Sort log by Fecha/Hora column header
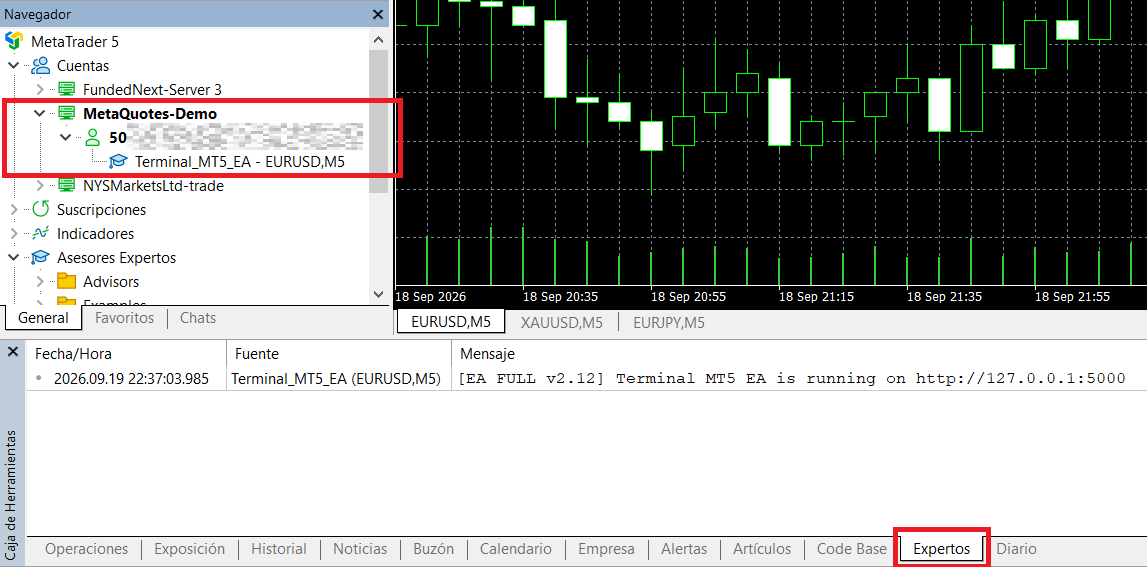 point(127,354)
